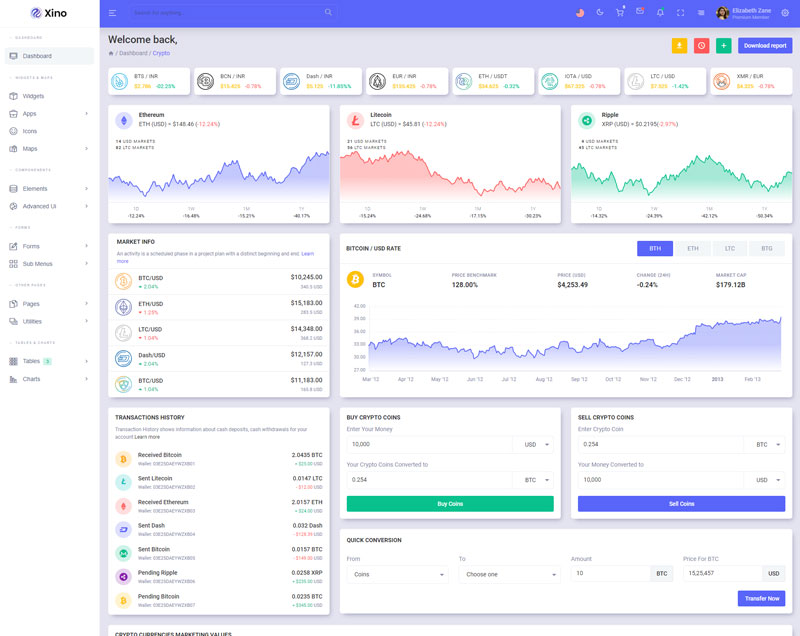Screen dimensions: 800x636
Task: Open the notifications bell
Action: tap(660, 13)
